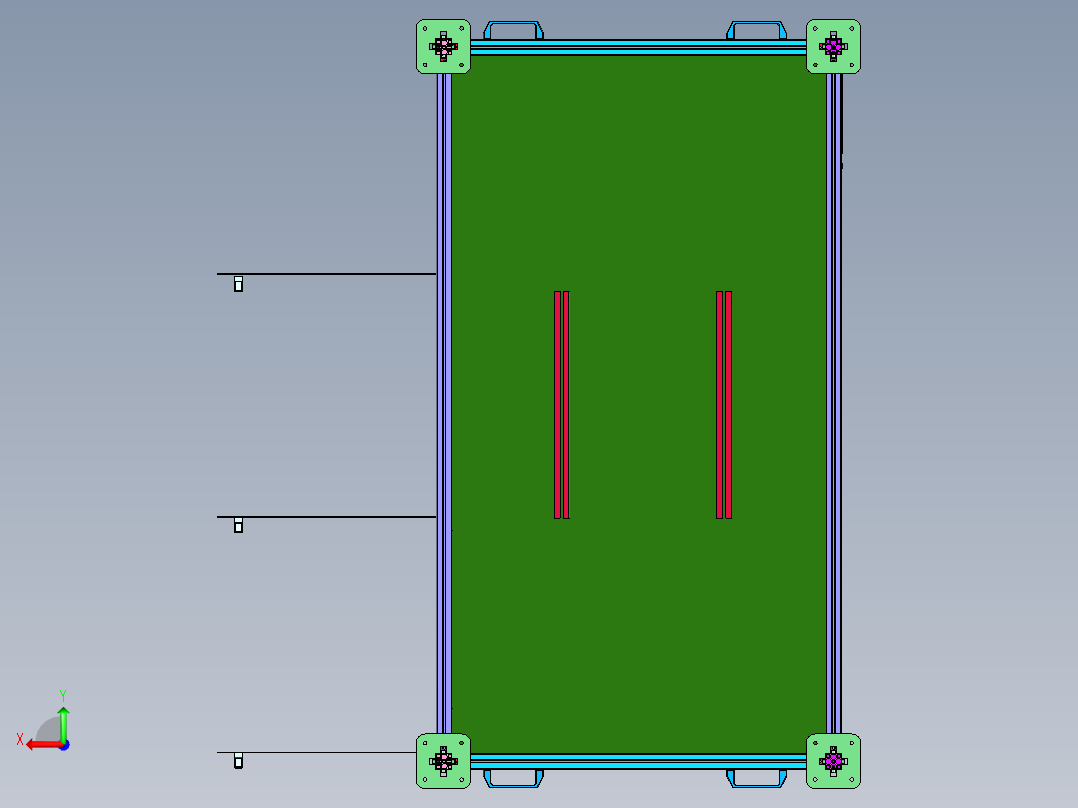The image size is (1078, 808).
Task: Select the bottom-left cyan handle
Action: click(x=514, y=778)
